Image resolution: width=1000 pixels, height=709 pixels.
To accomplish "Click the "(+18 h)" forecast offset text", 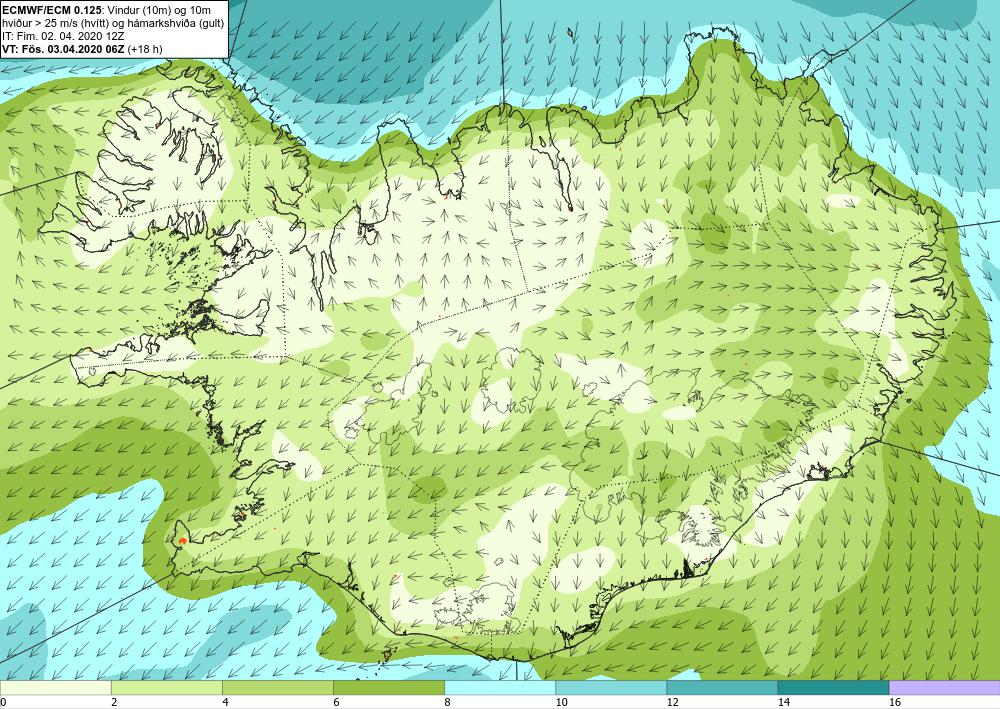I will pyautogui.click(x=145, y=48).
